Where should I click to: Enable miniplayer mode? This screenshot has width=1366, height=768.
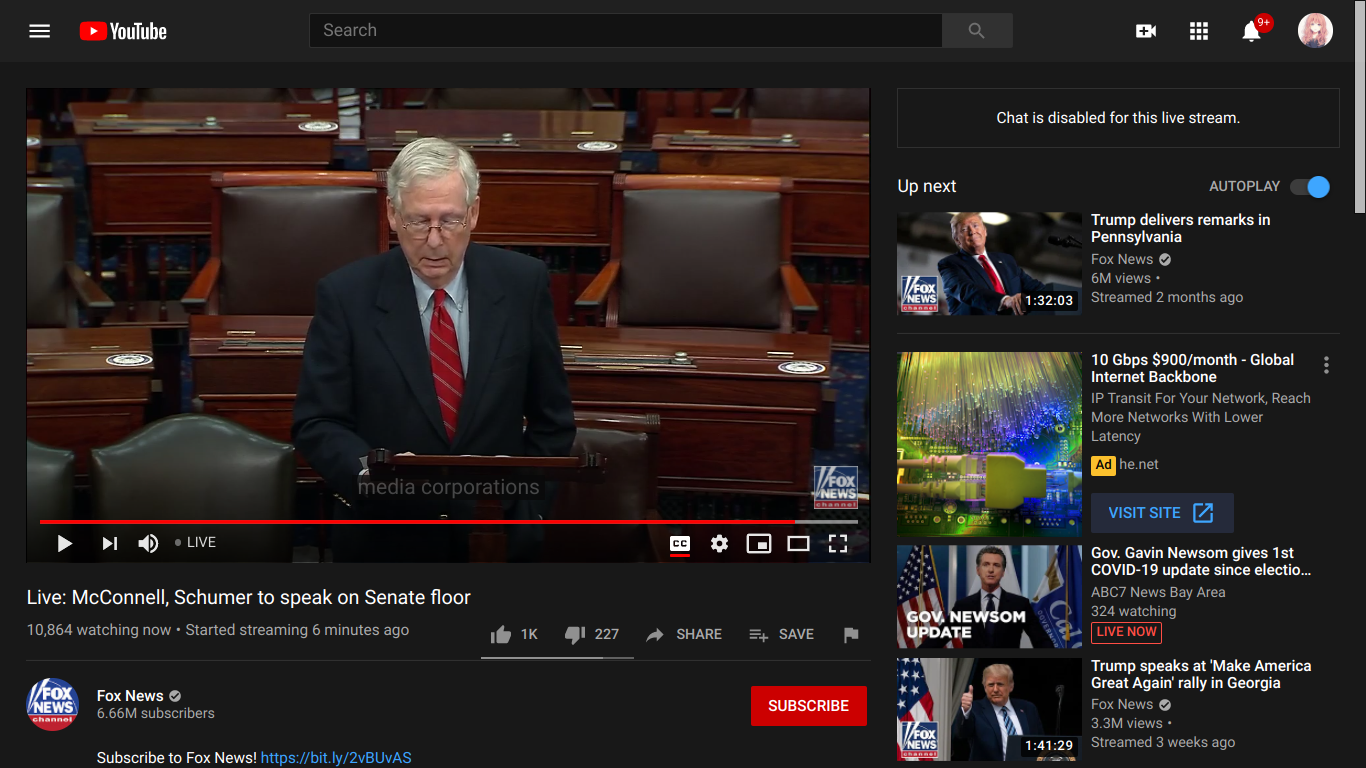point(759,544)
